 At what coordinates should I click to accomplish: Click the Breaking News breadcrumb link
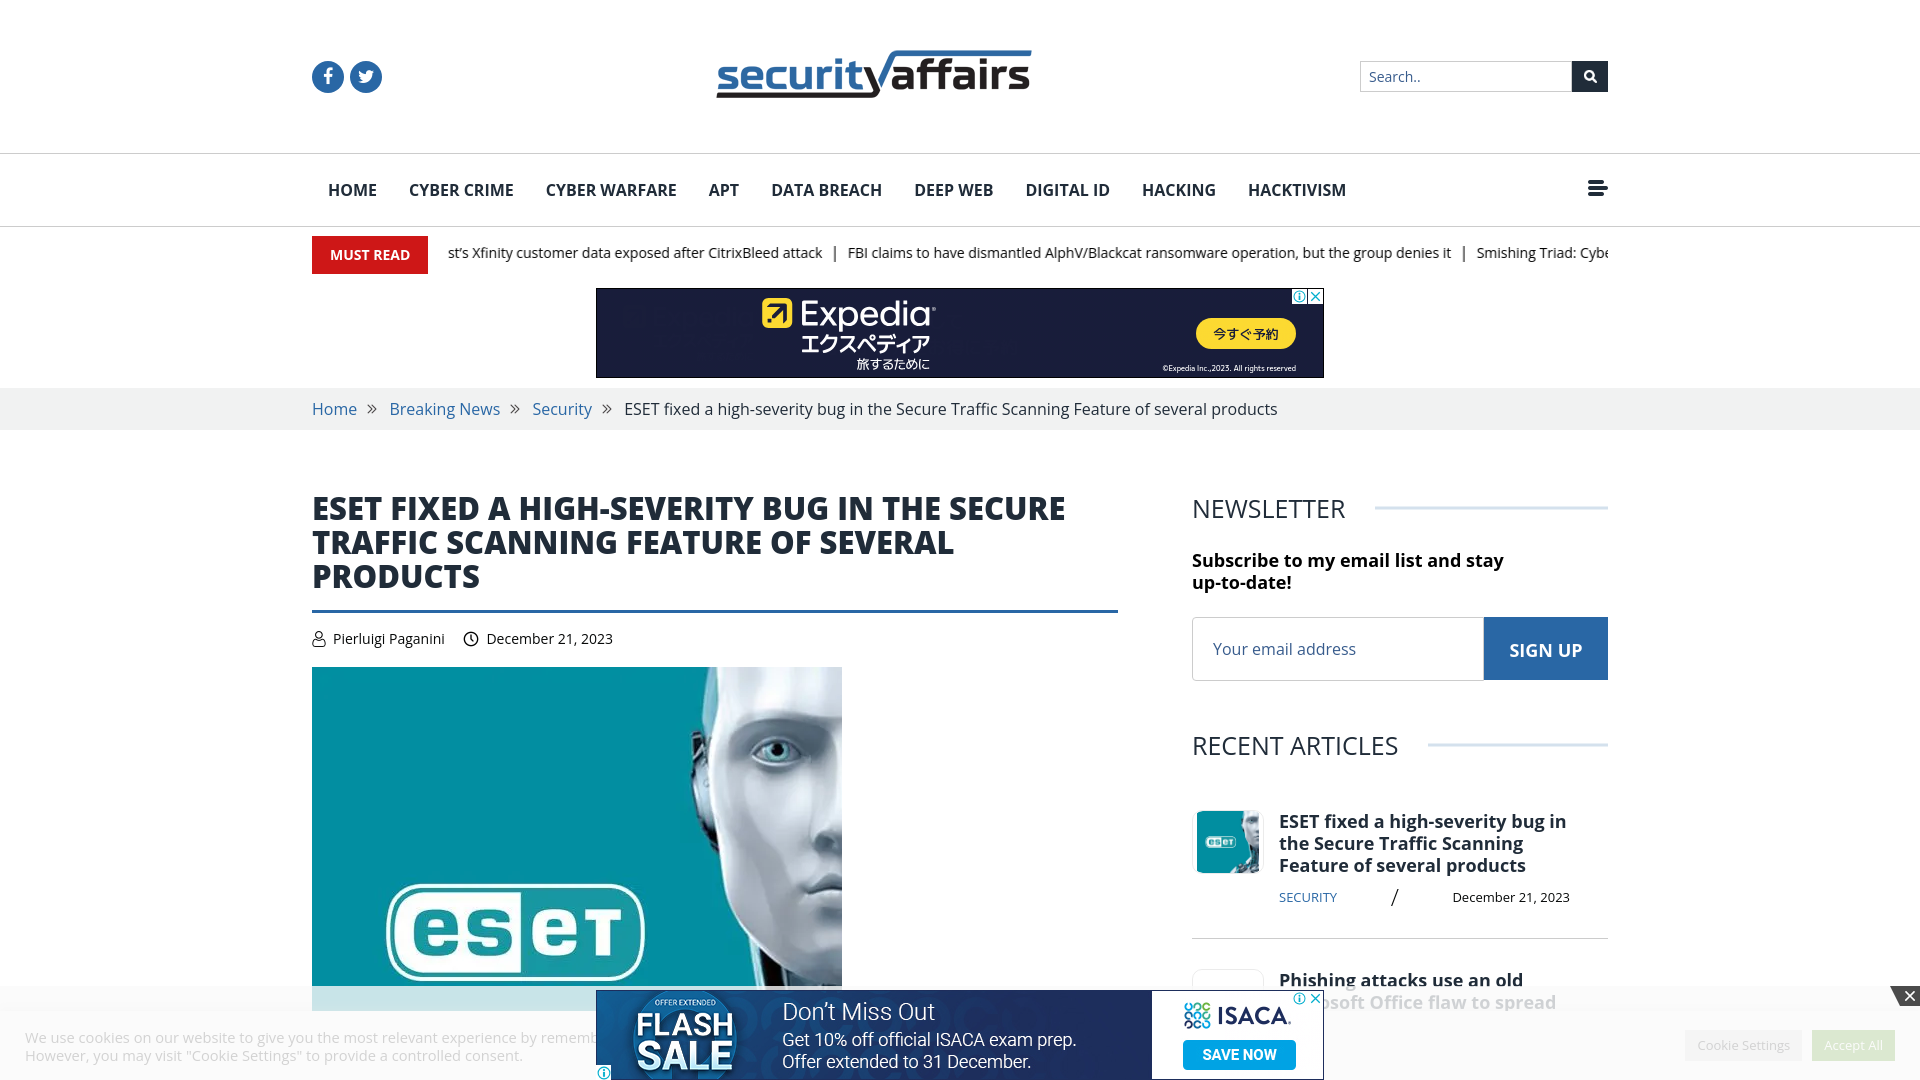(x=444, y=409)
